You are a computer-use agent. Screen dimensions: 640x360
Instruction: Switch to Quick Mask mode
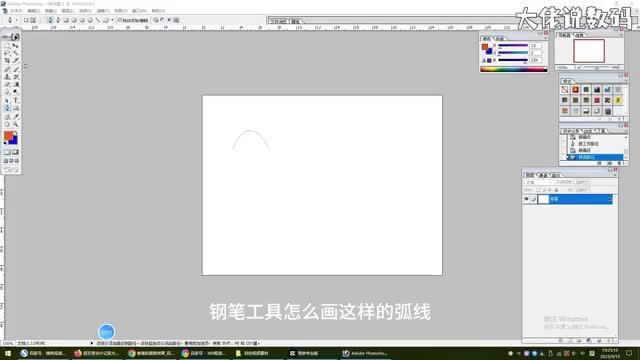(16, 152)
